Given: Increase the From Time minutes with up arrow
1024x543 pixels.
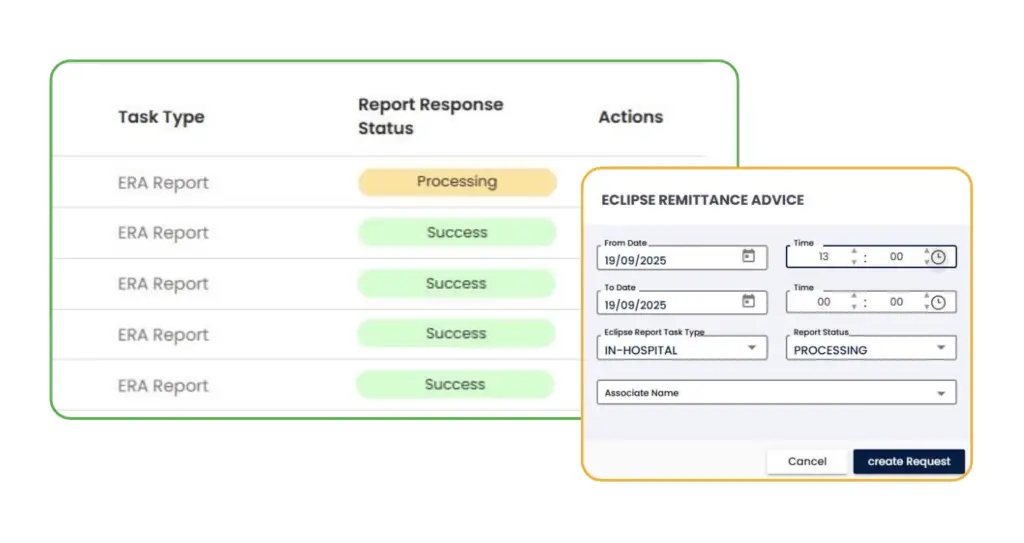Looking at the screenshot, I should 926,252.
